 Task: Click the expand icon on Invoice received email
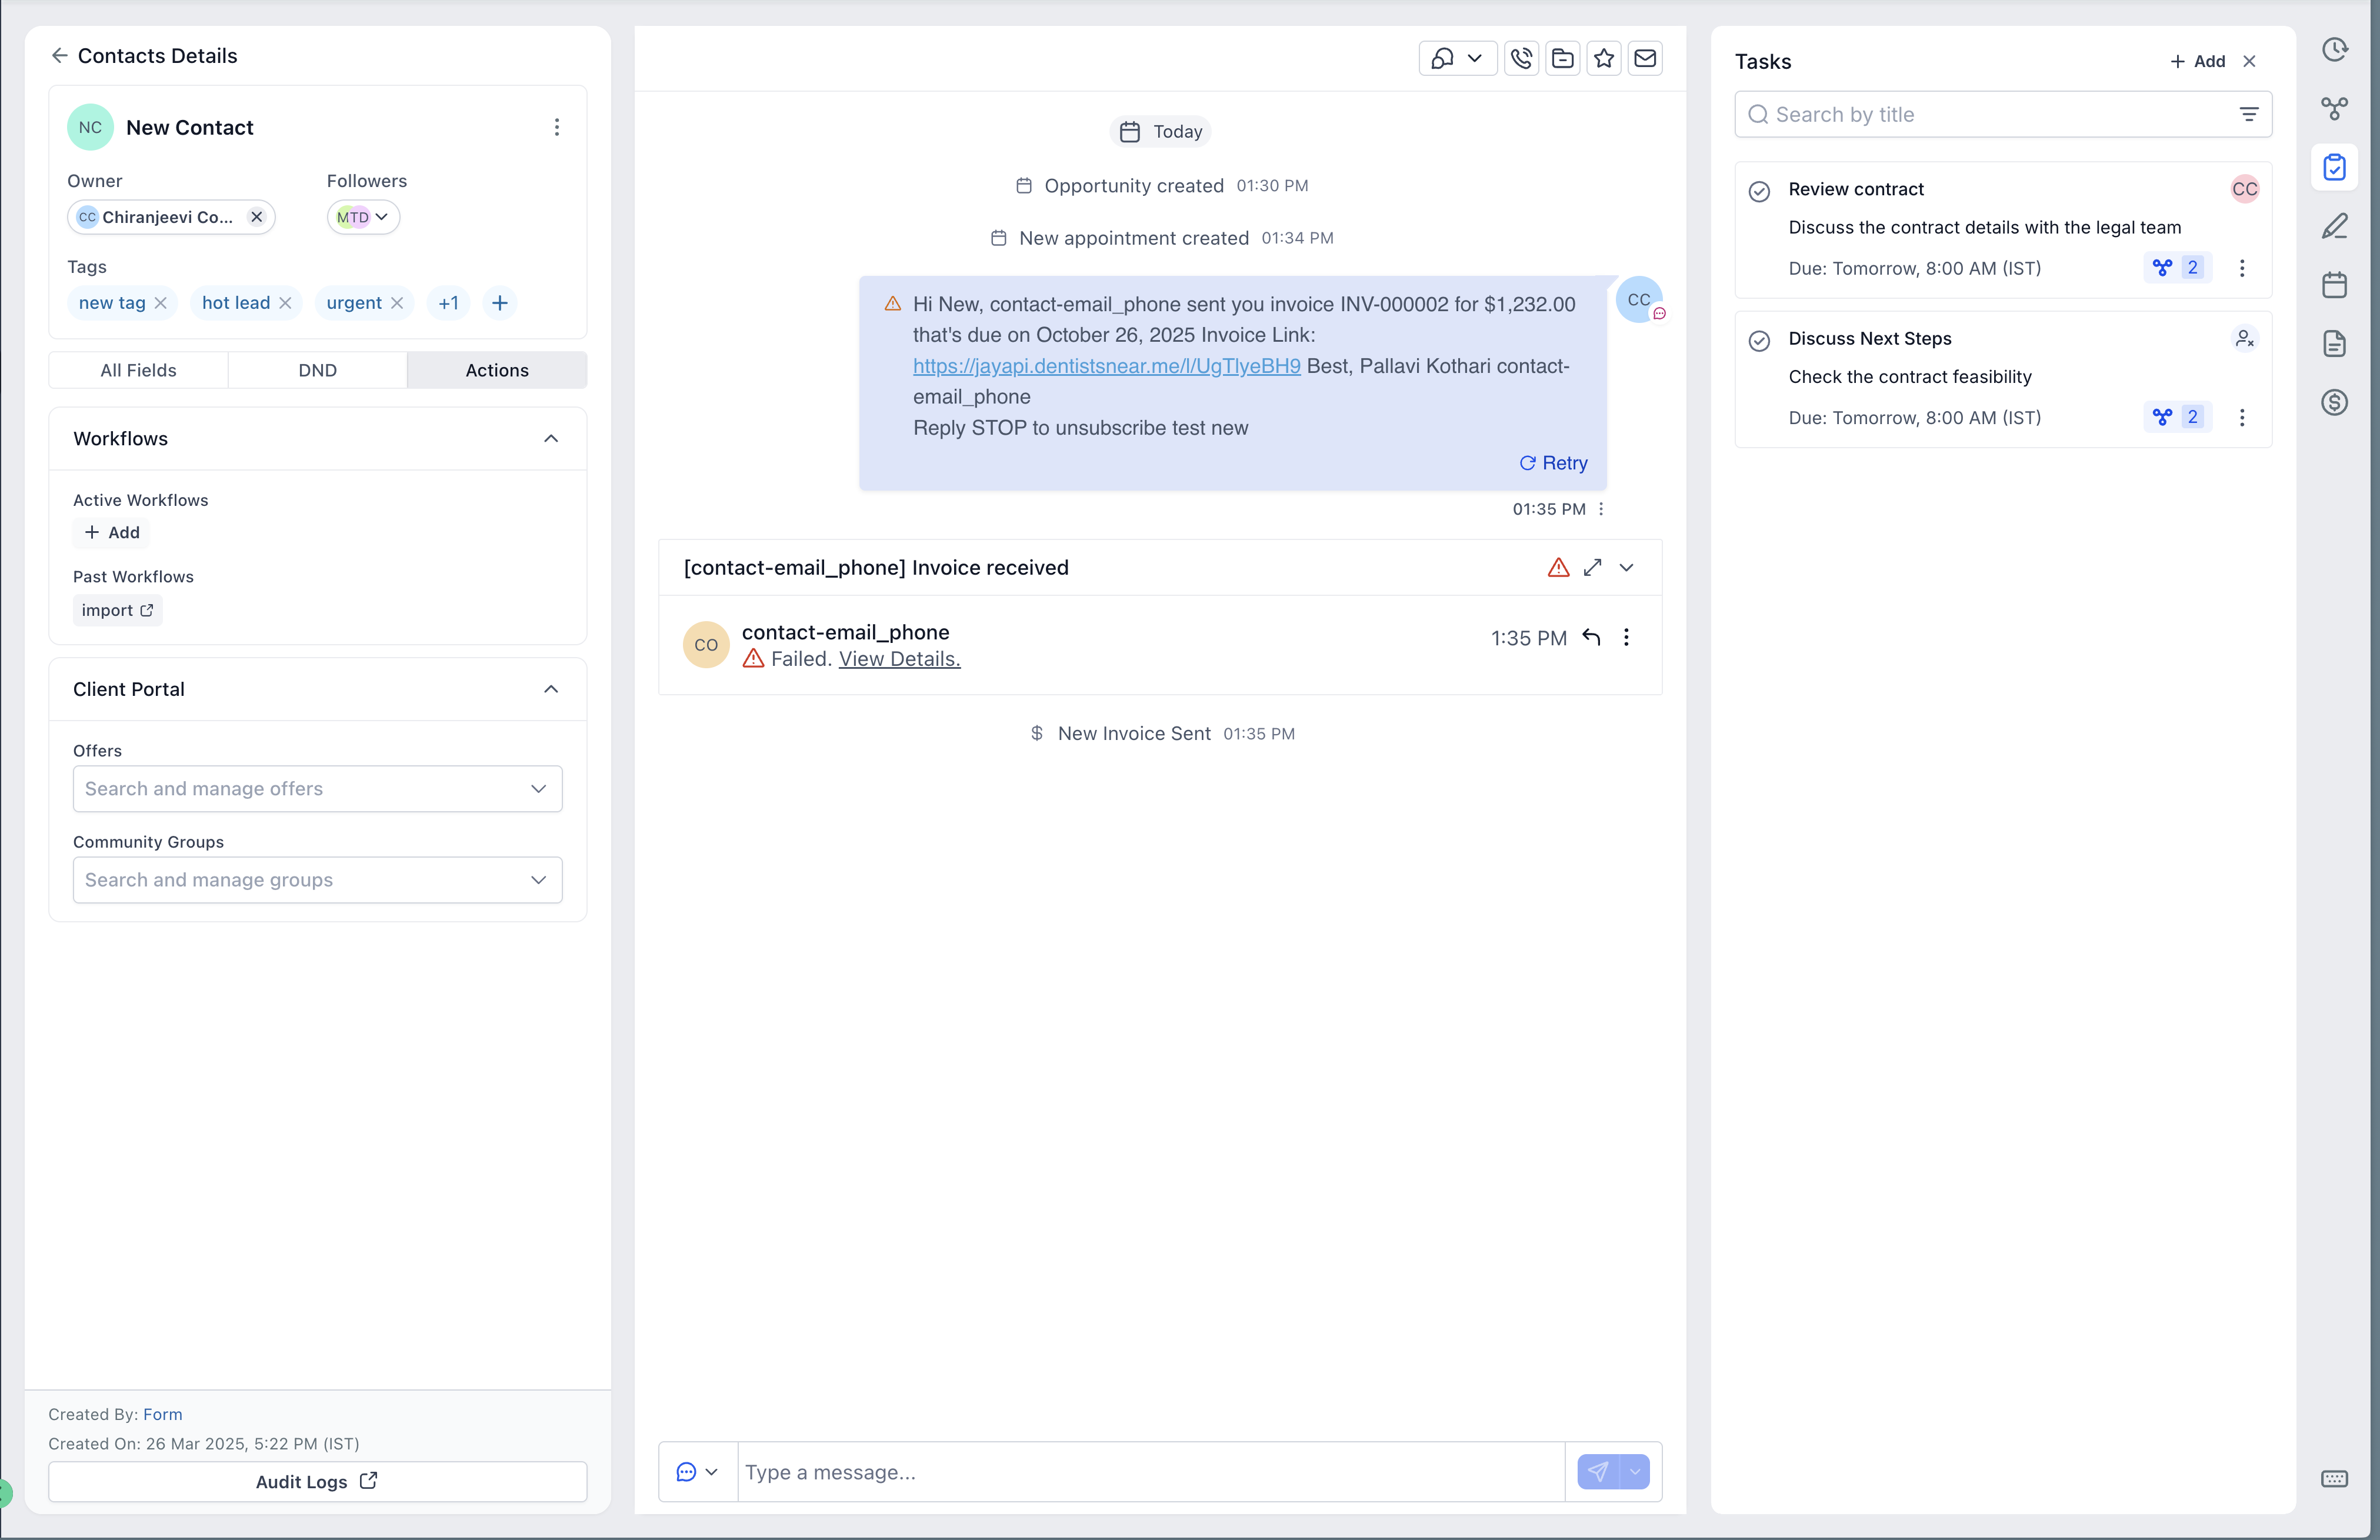pyautogui.click(x=1592, y=567)
